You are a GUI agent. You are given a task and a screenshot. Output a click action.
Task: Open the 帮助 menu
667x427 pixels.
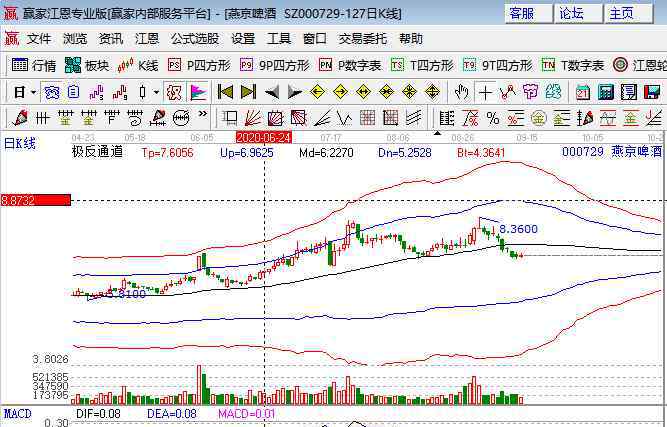coord(410,39)
